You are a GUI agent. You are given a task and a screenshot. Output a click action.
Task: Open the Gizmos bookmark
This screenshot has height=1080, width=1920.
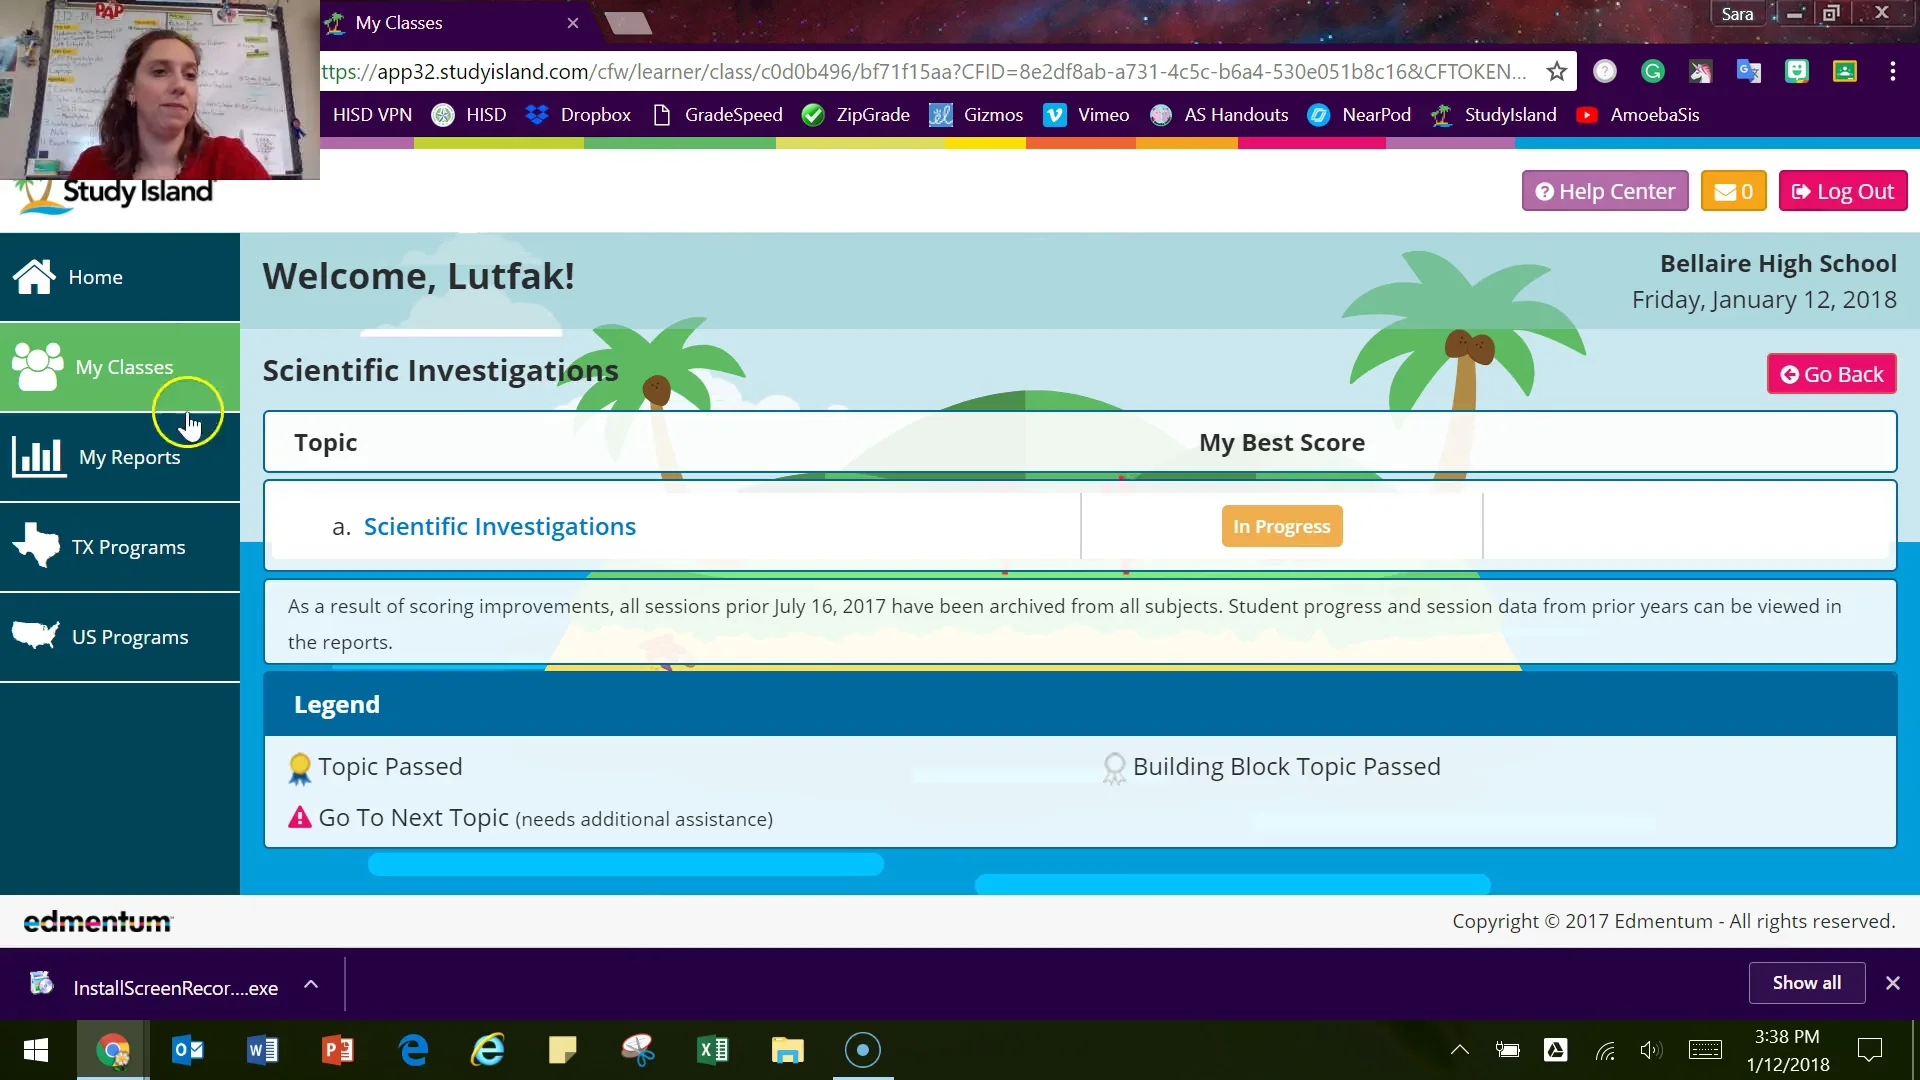click(977, 115)
